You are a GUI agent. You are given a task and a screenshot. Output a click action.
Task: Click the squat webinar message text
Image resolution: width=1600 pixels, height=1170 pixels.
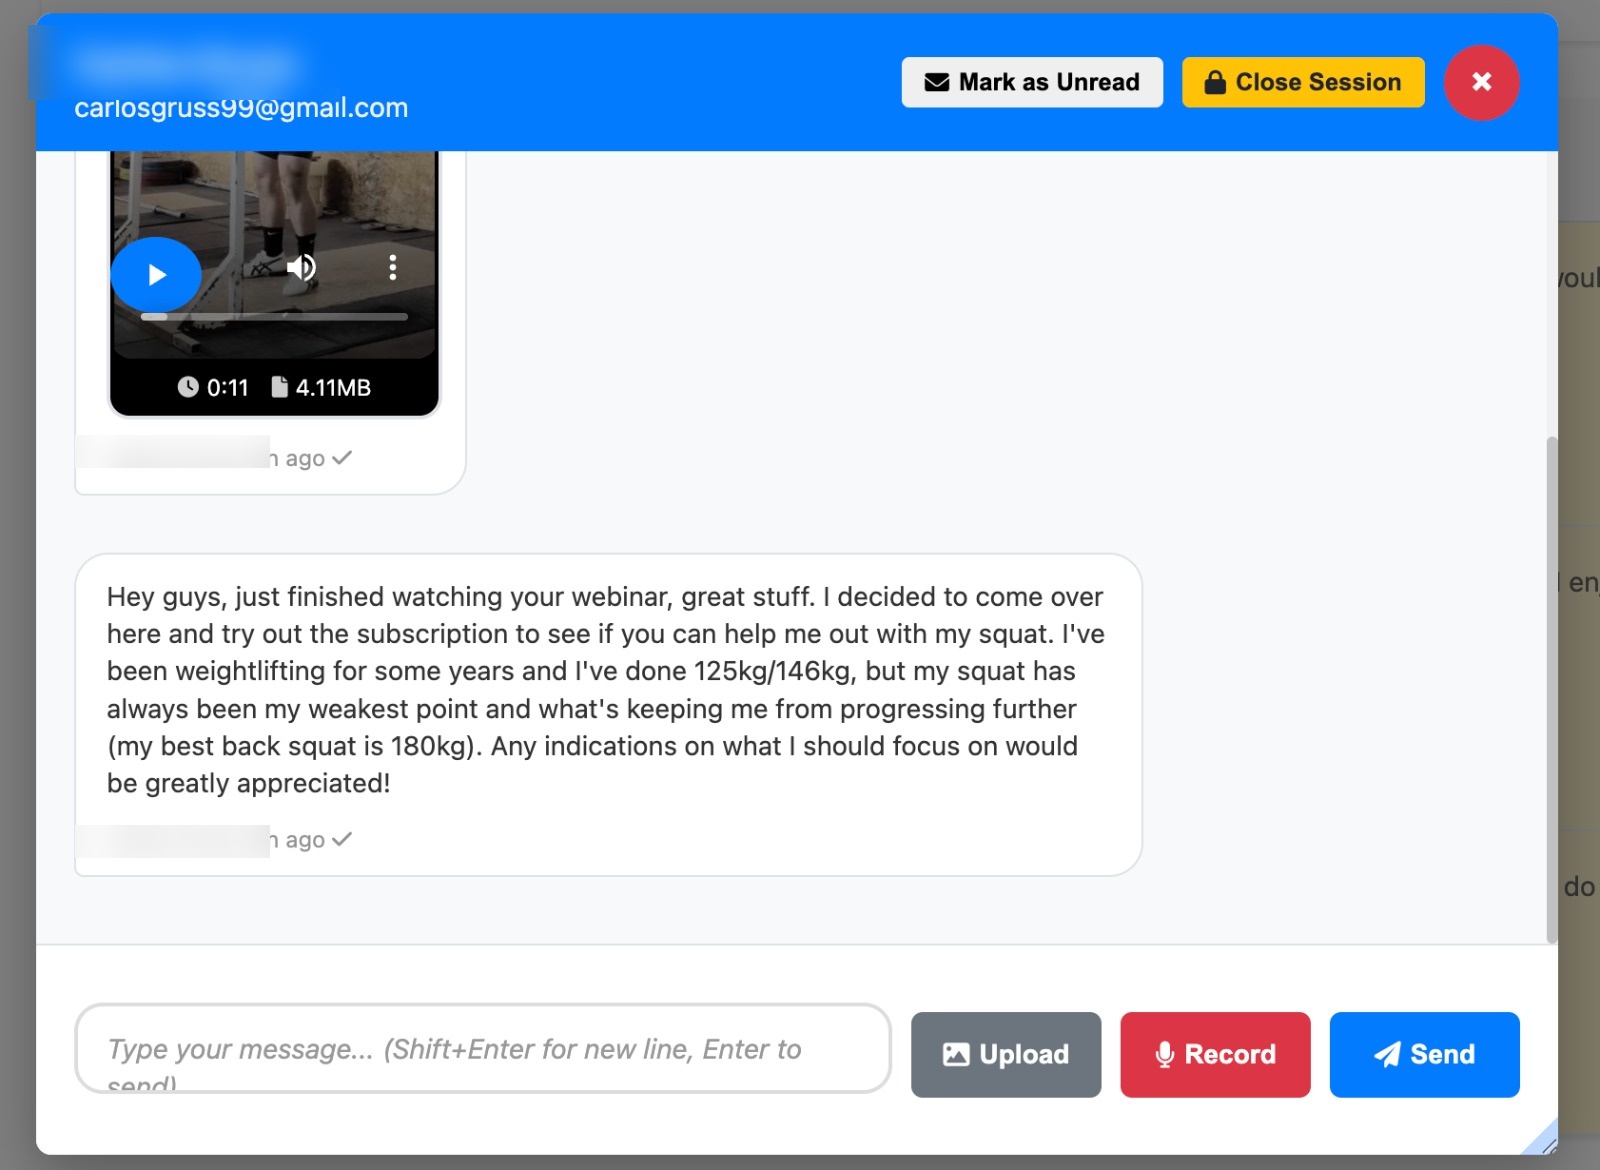(606, 690)
